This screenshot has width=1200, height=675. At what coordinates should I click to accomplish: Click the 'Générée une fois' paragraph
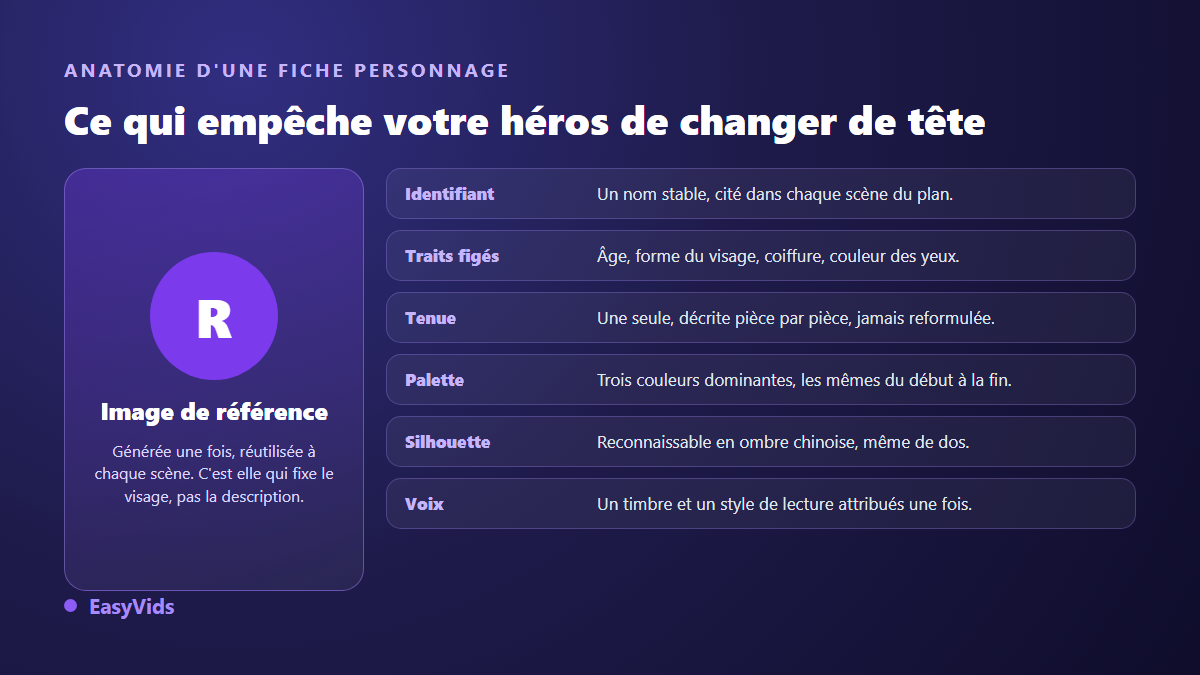(x=214, y=474)
